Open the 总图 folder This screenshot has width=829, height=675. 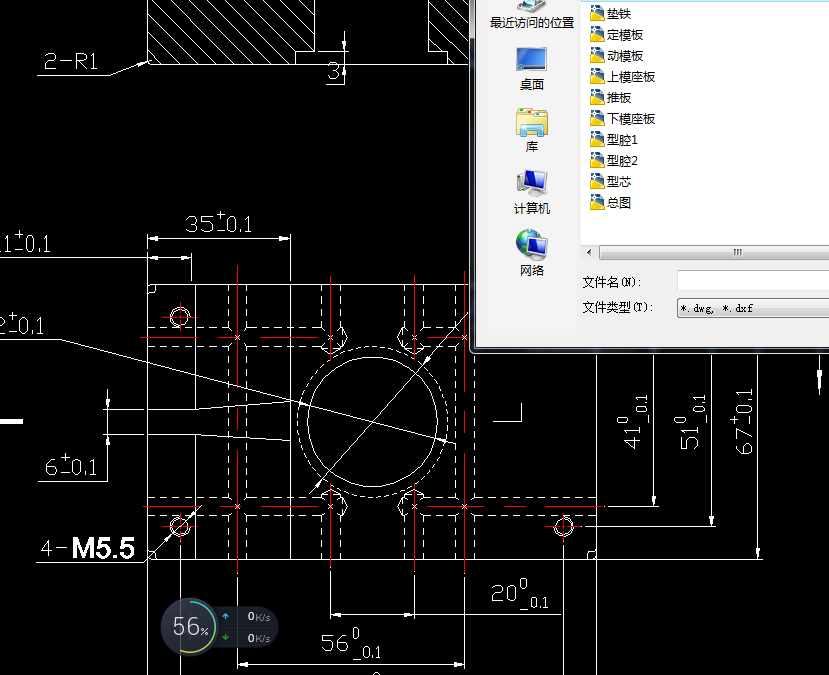[x=611, y=202]
